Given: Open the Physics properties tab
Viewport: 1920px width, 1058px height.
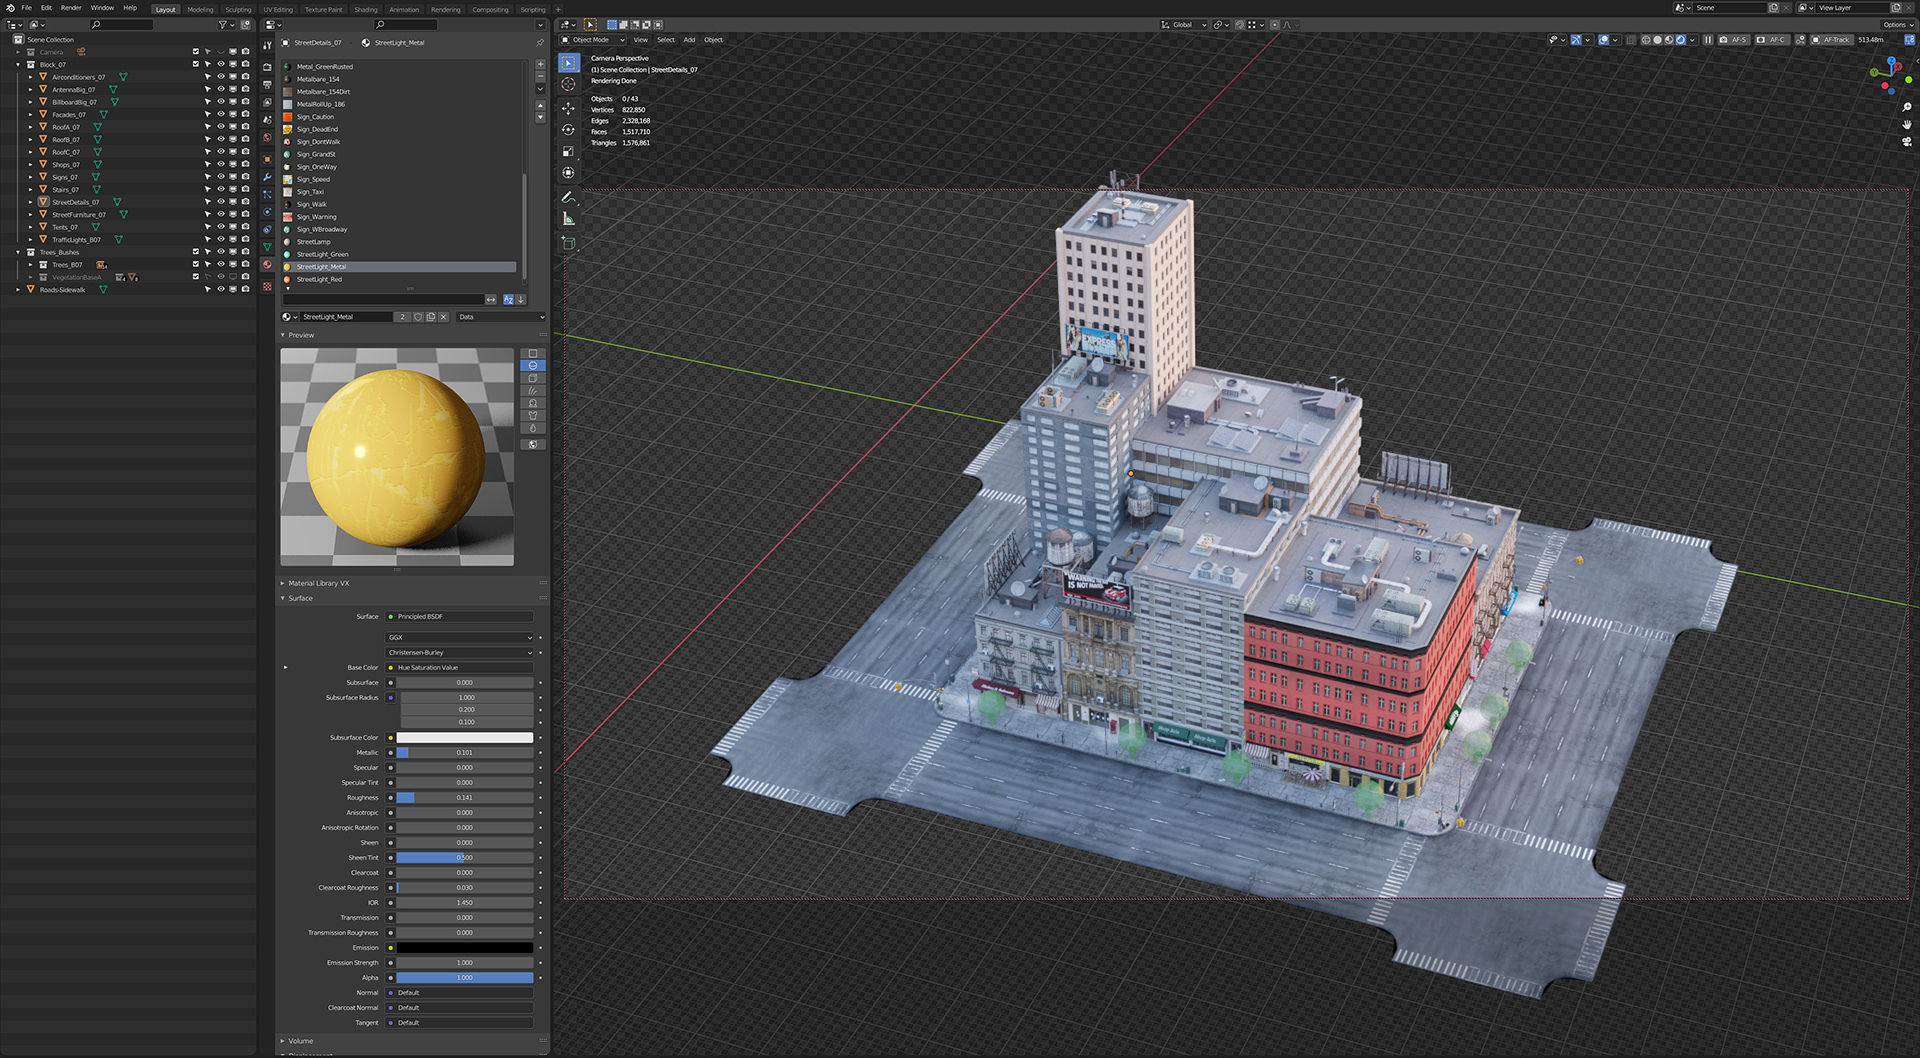Looking at the screenshot, I should pos(267,212).
